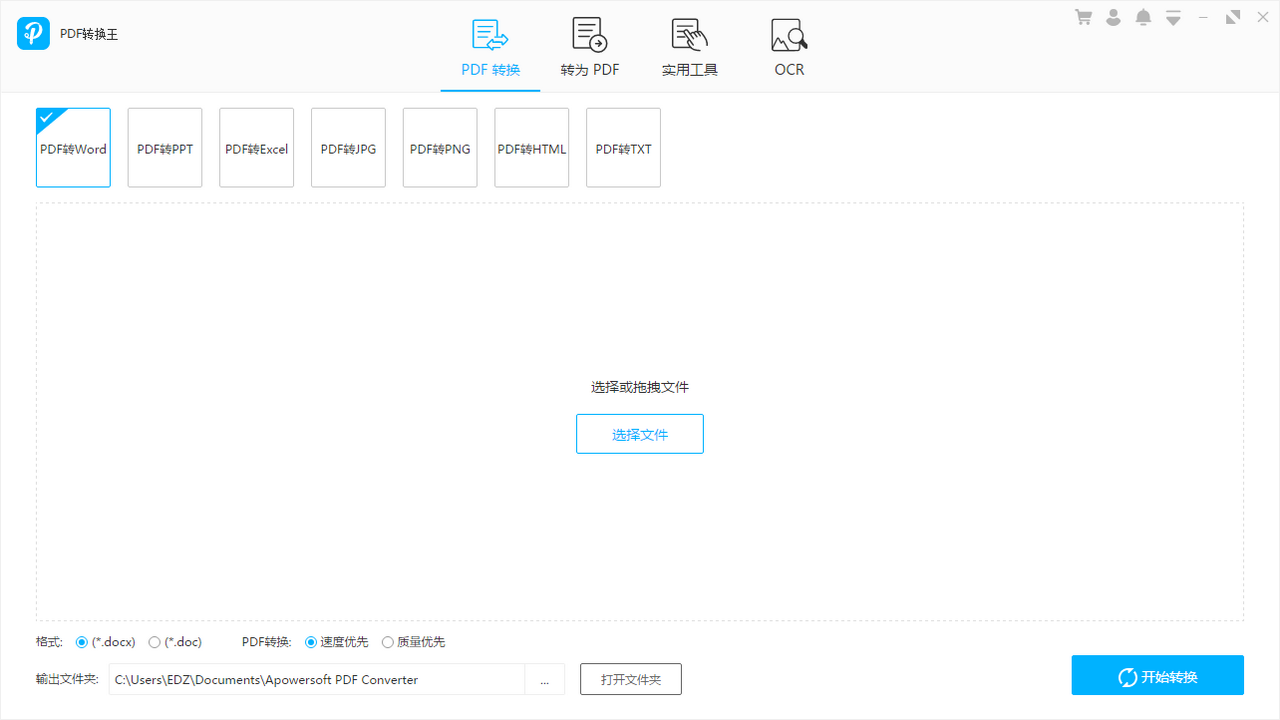1280x720 pixels.
Task: Switch to the PDF转HTML tab
Action: pyautogui.click(x=531, y=147)
